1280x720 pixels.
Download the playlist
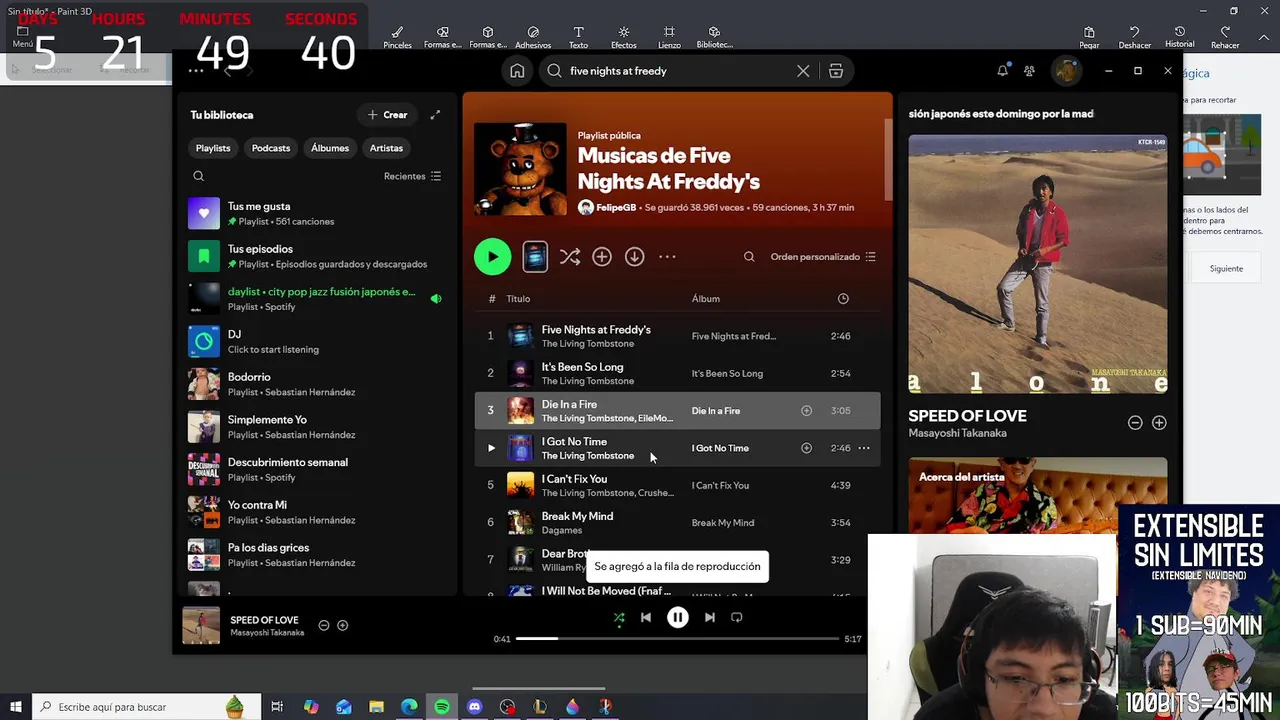click(x=634, y=257)
